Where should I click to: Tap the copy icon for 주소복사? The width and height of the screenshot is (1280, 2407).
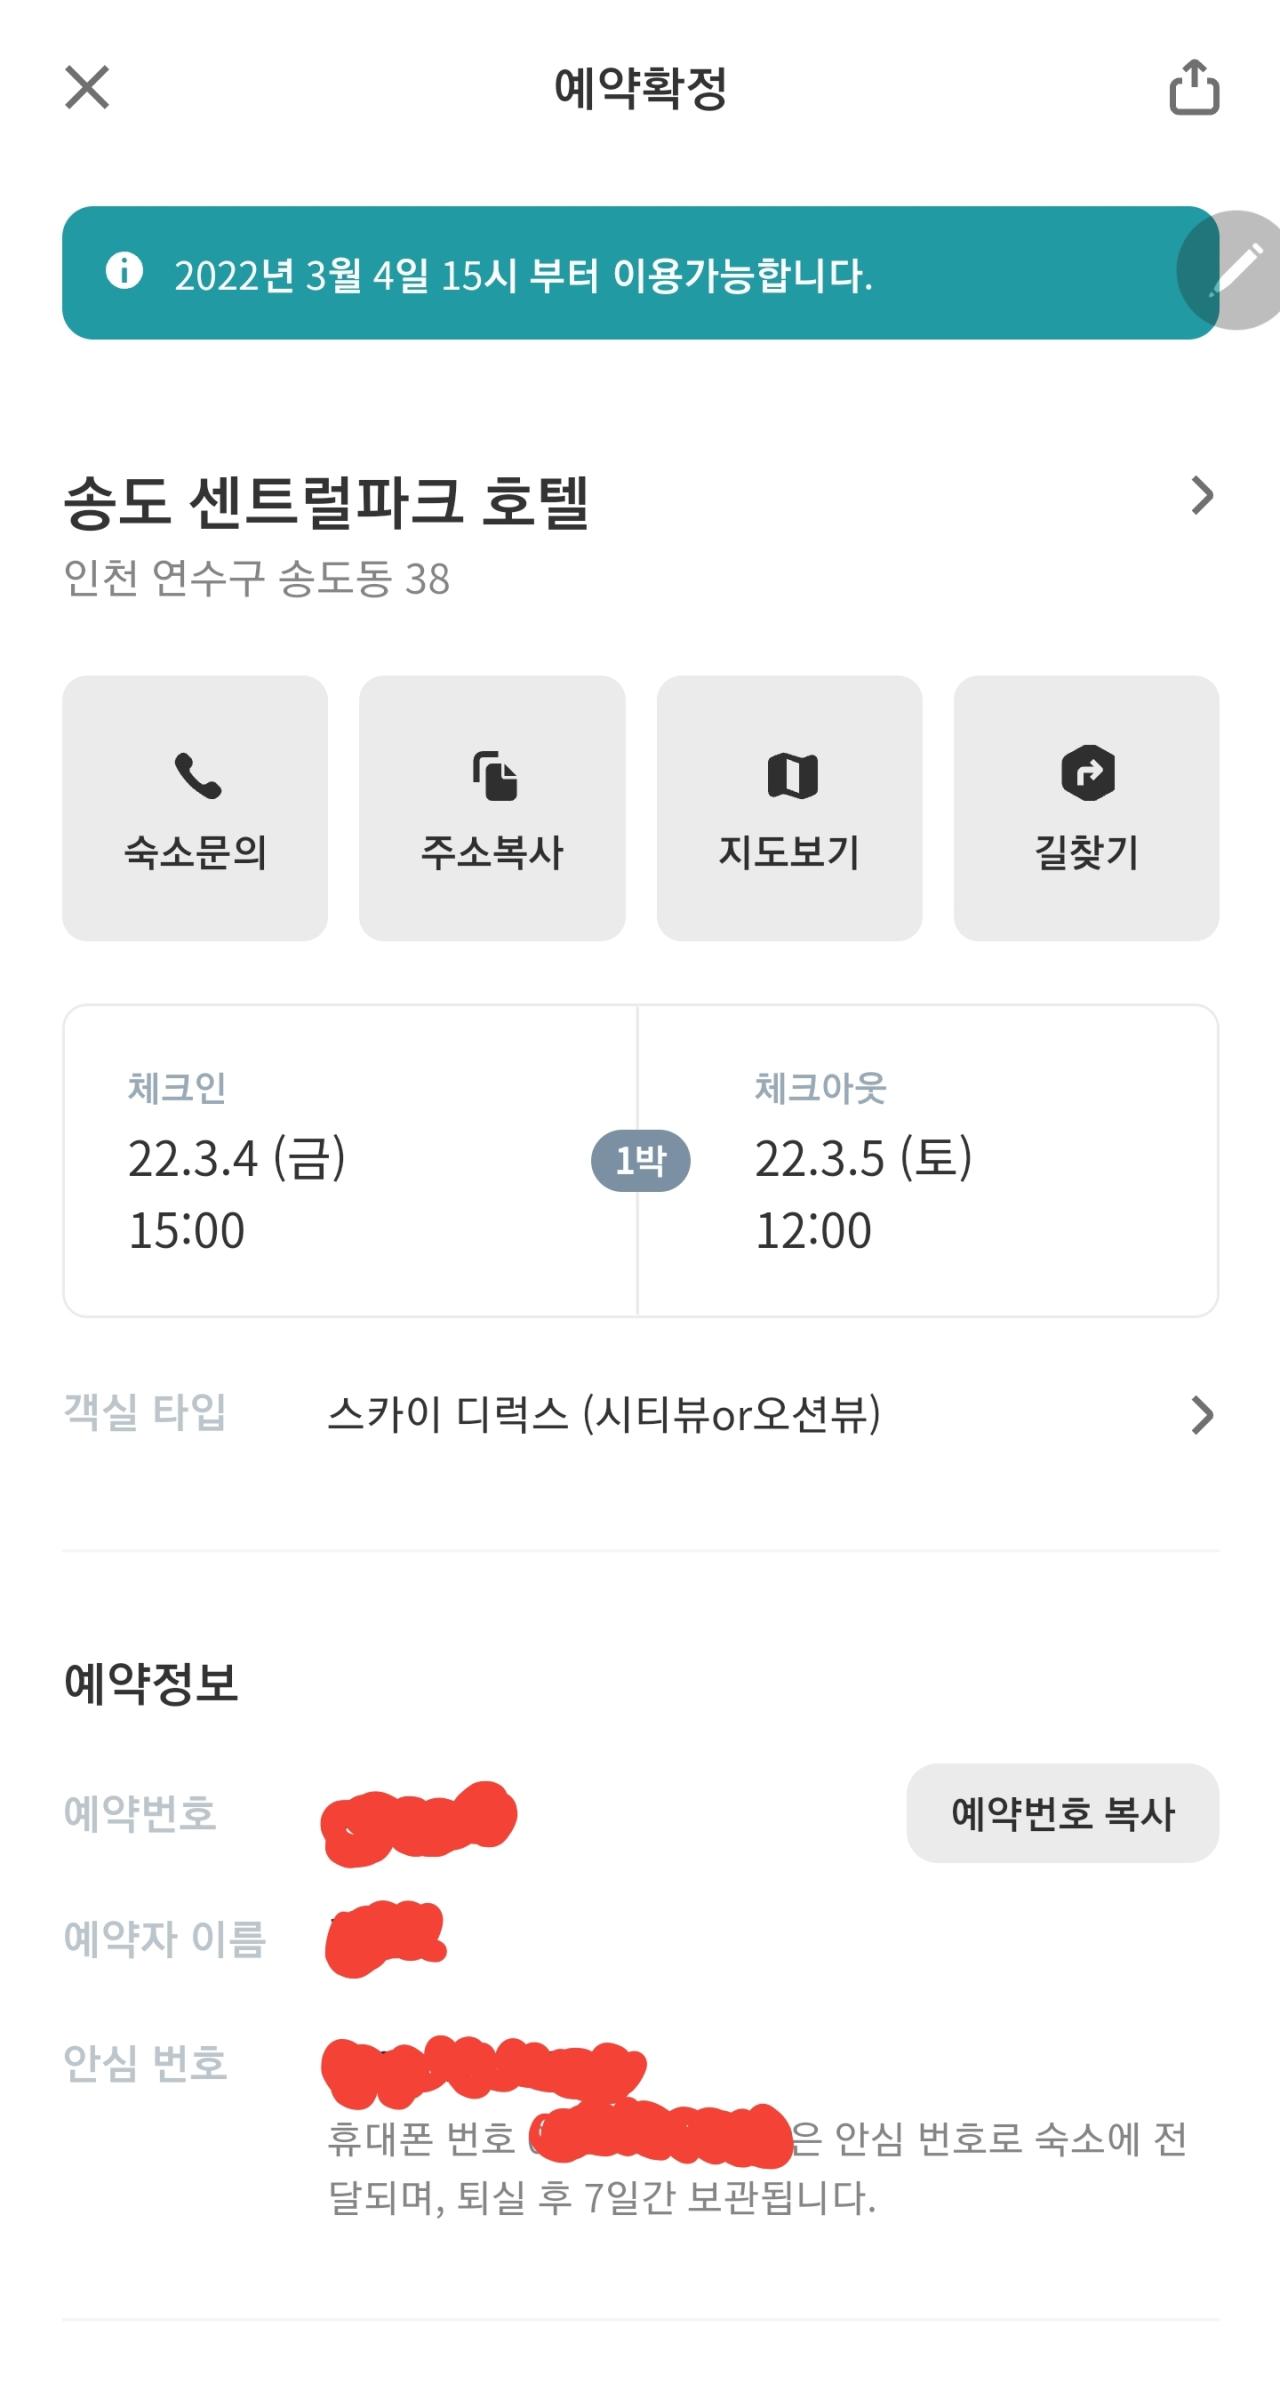(494, 776)
